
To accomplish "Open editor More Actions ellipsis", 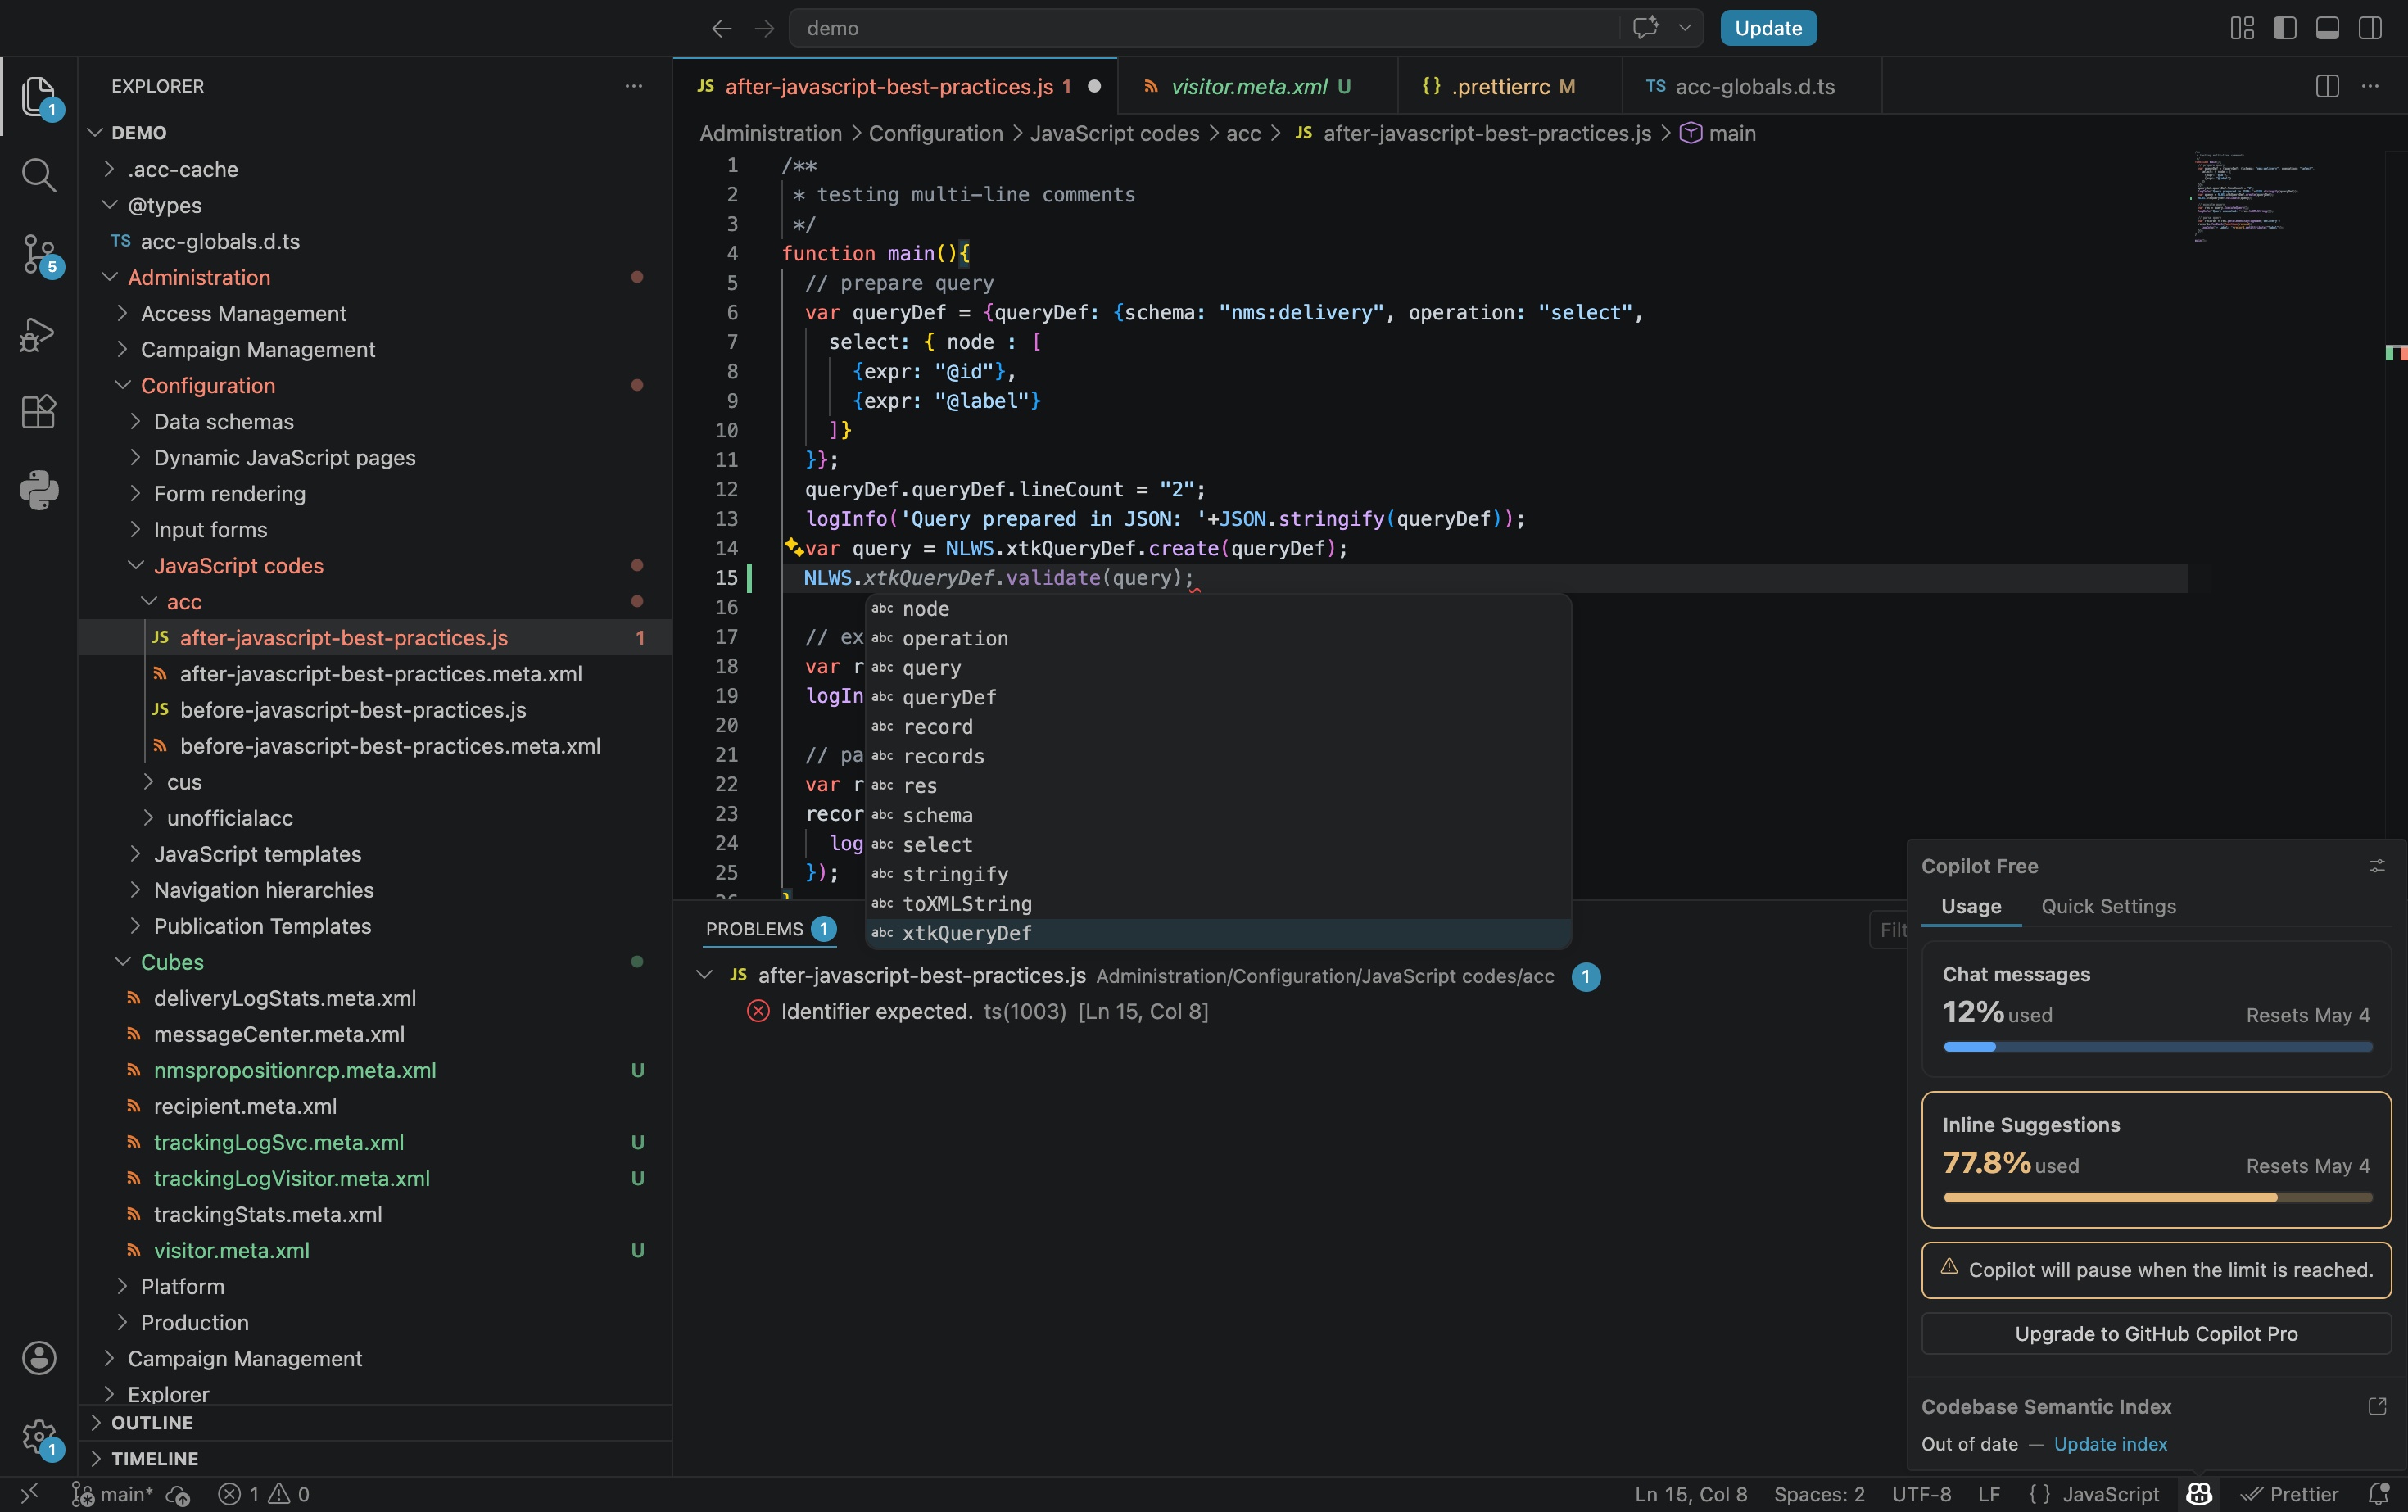I will 2370,86.
